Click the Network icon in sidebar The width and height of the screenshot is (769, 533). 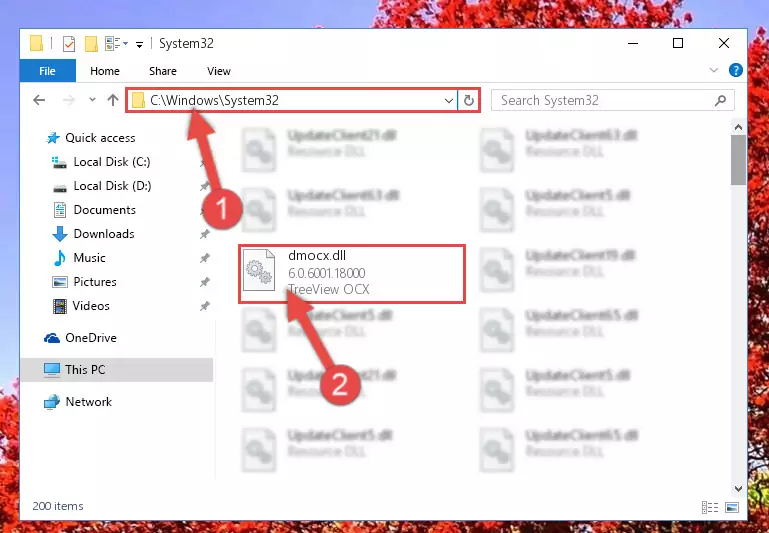click(x=51, y=402)
